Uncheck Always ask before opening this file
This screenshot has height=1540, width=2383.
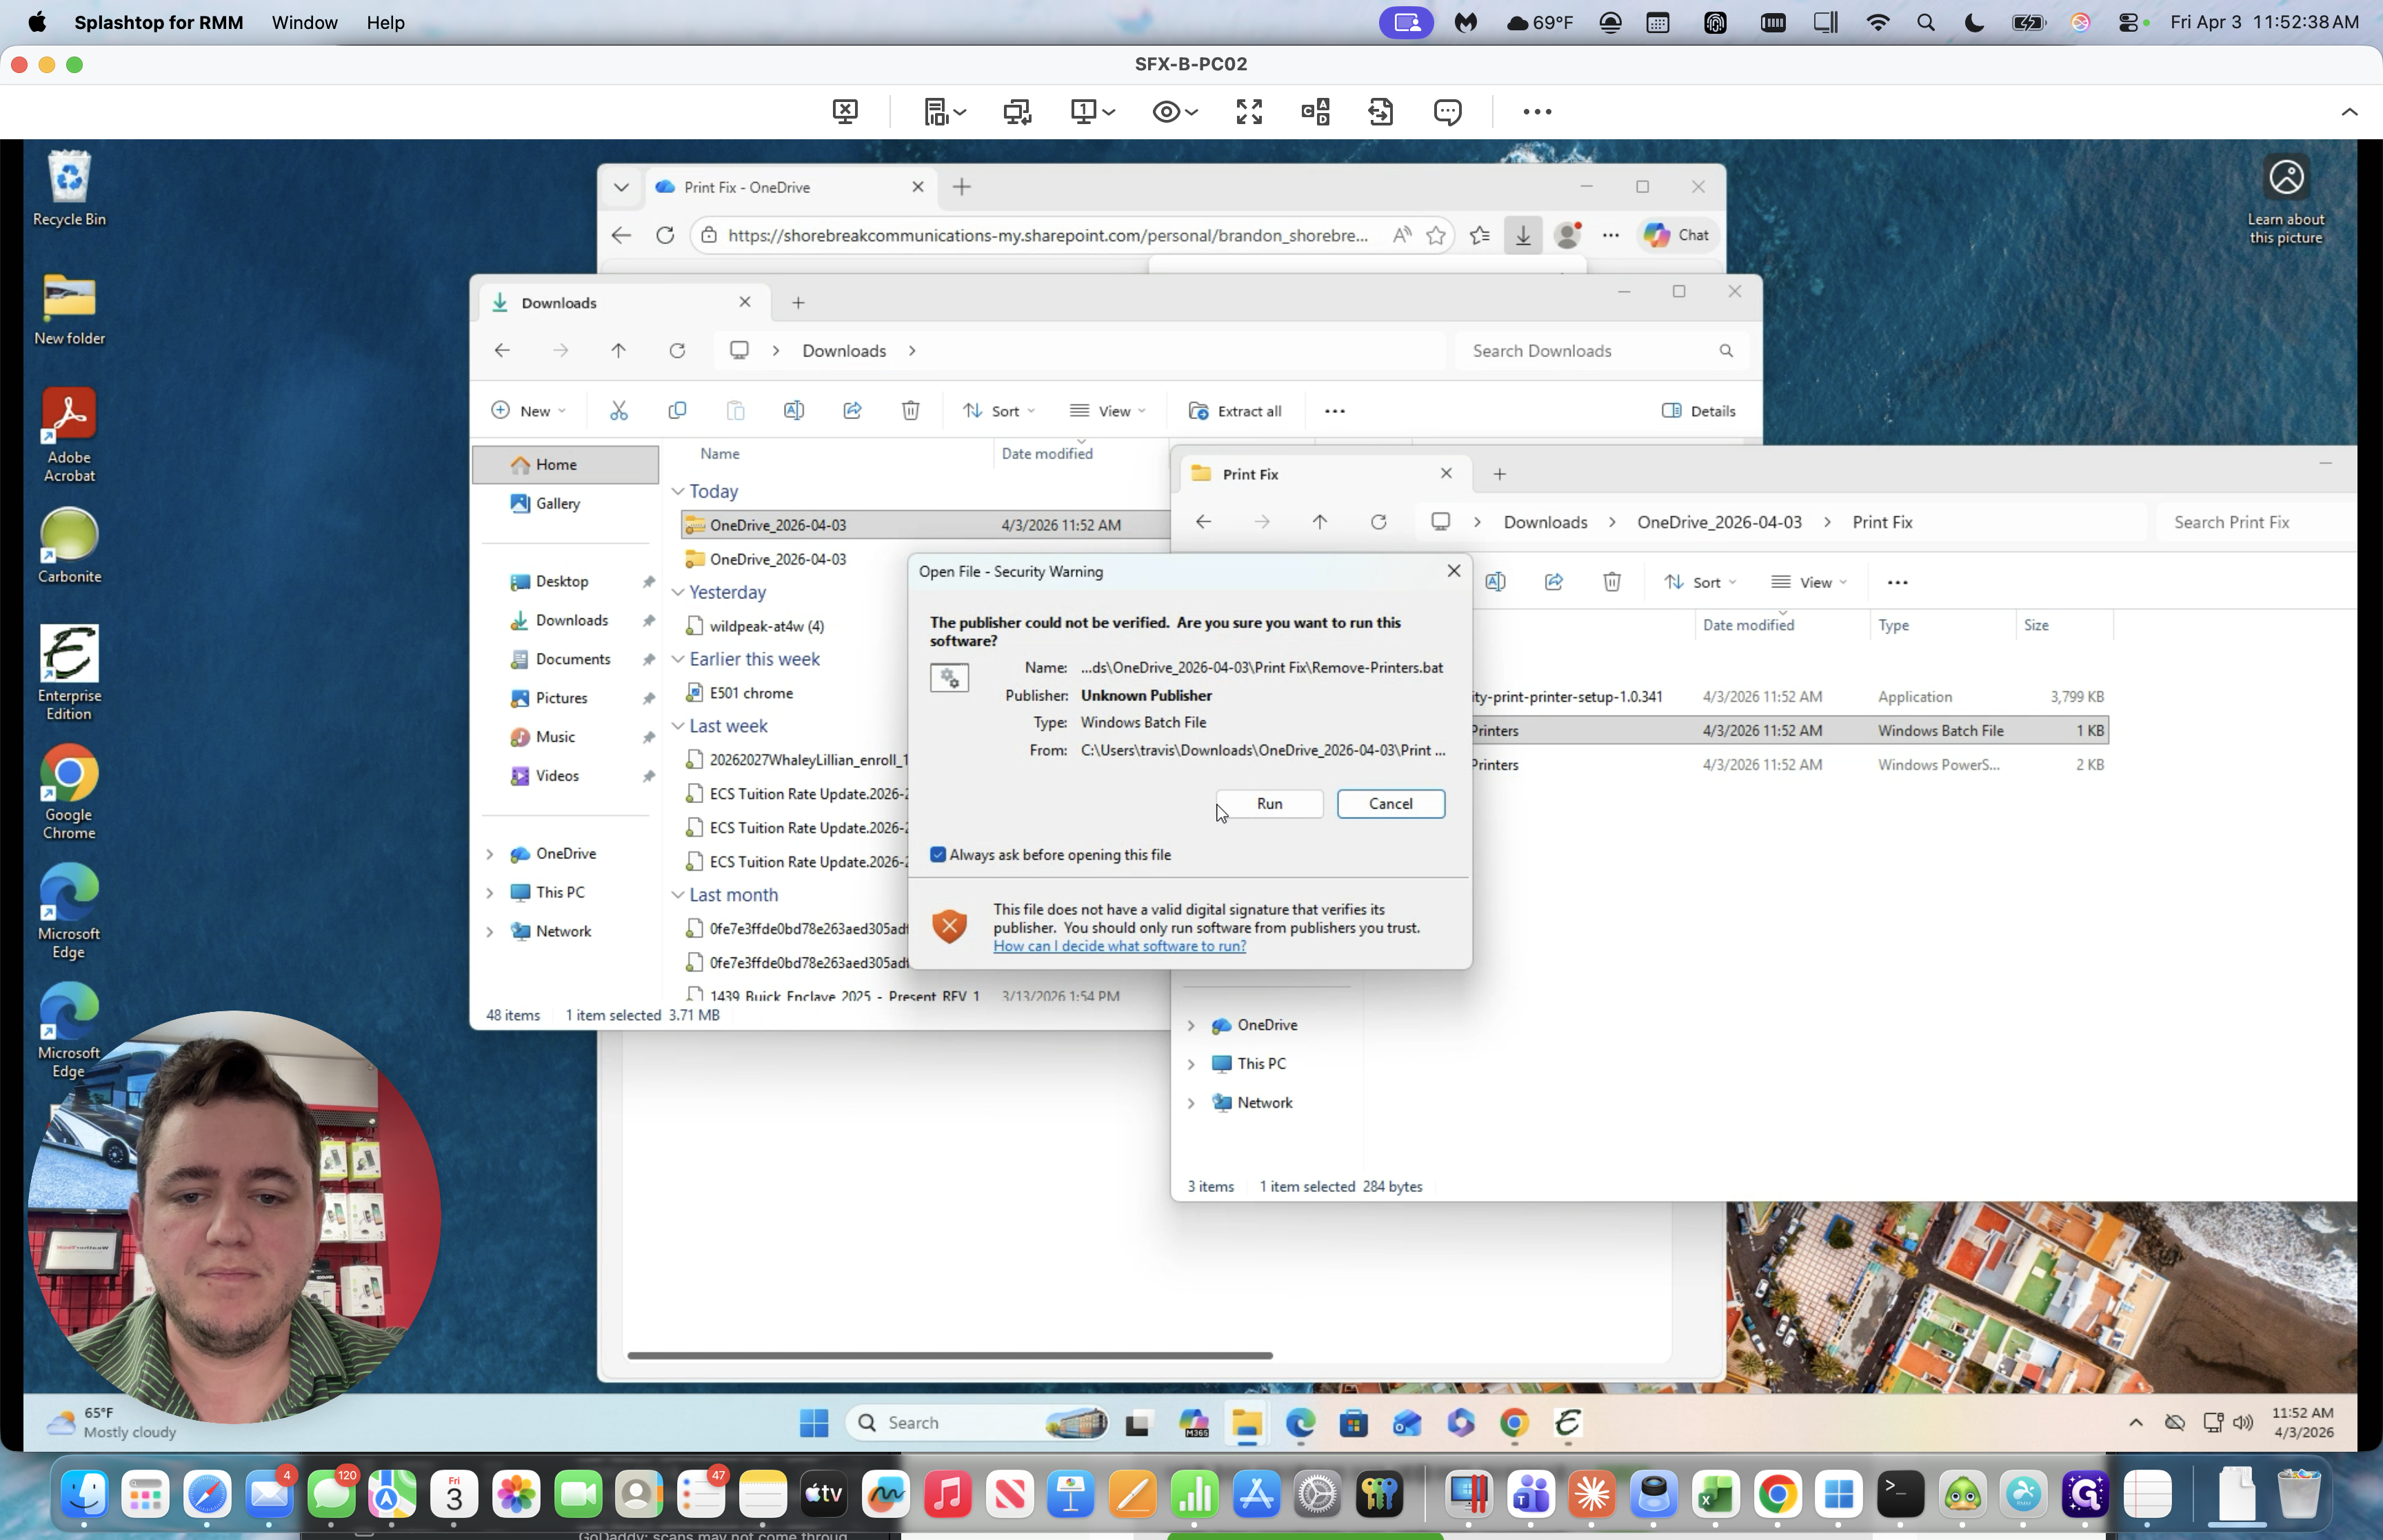coord(938,855)
